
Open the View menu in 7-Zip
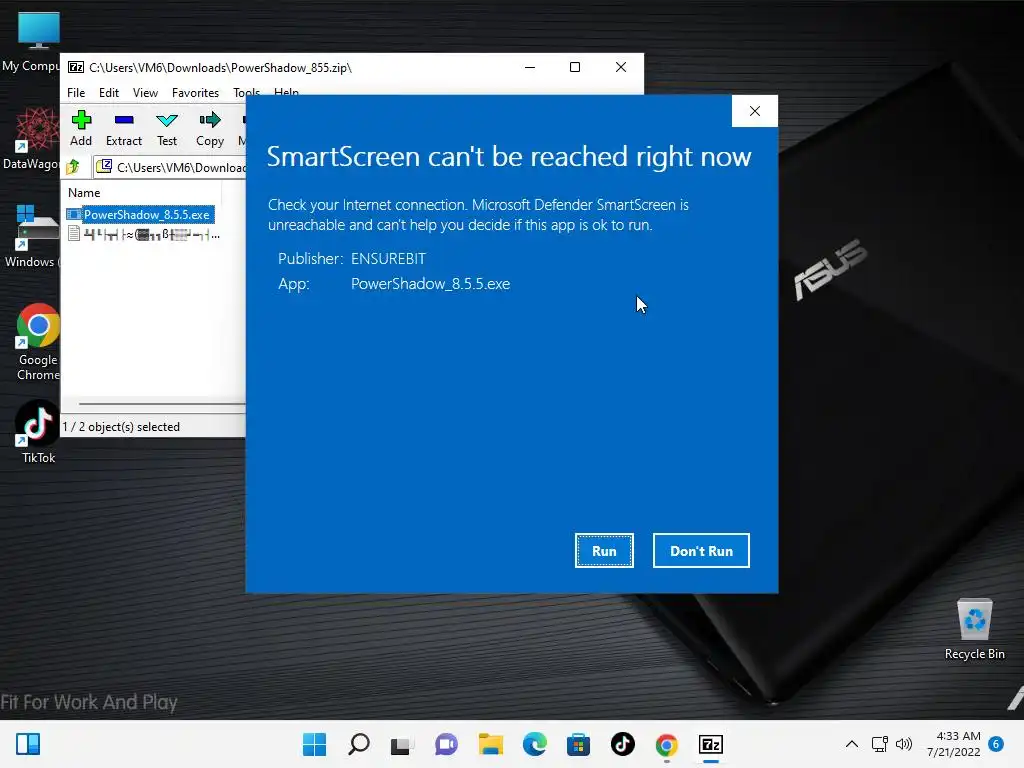pos(145,93)
